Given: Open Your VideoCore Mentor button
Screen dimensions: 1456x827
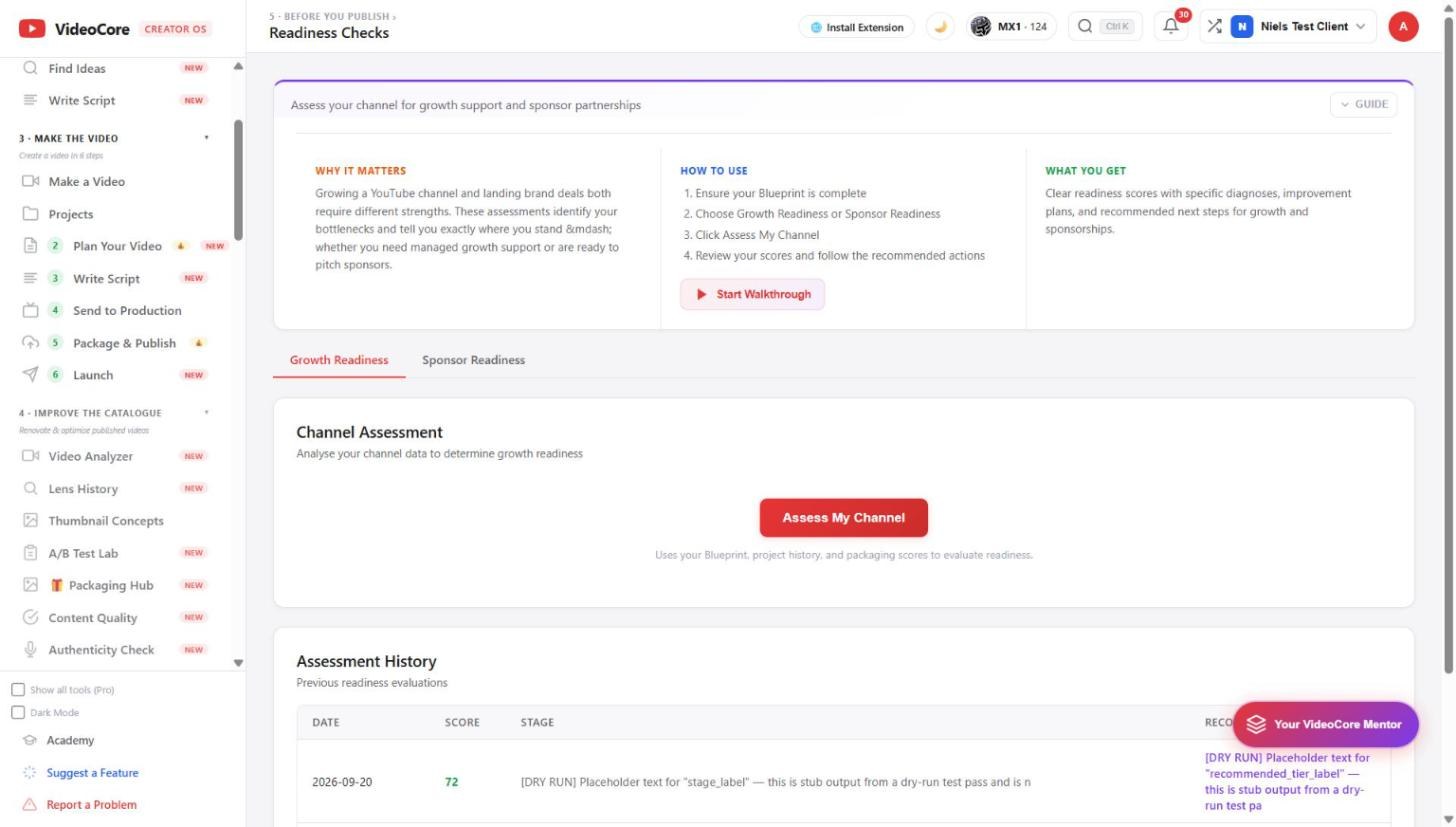Looking at the screenshot, I should coord(1325,724).
